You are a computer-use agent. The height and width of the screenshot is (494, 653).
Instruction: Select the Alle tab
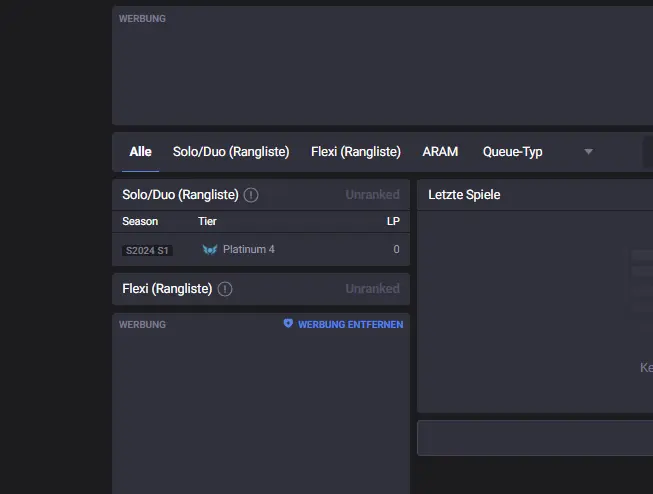140,152
